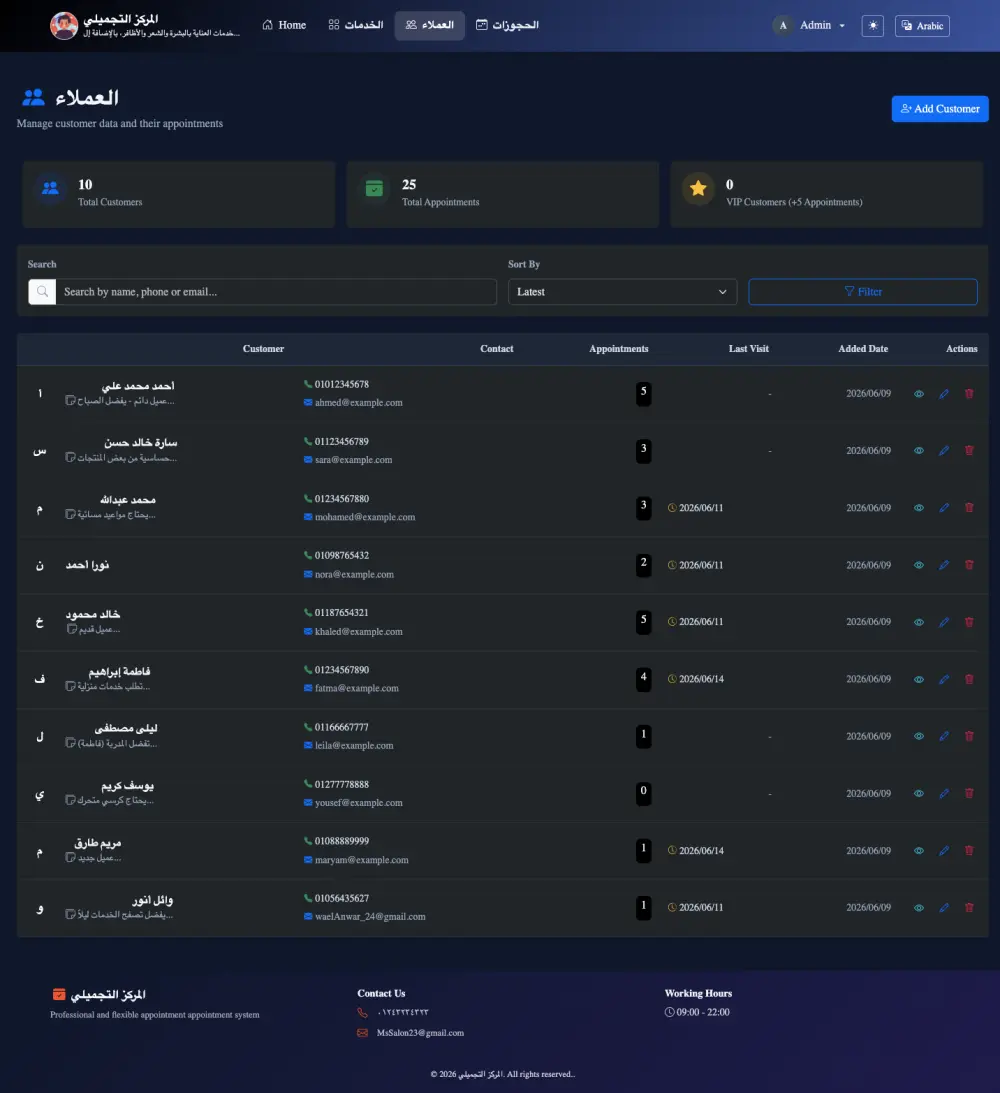Click phone number 01123456789
This screenshot has width=1000, height=1093.
[341, 441]
